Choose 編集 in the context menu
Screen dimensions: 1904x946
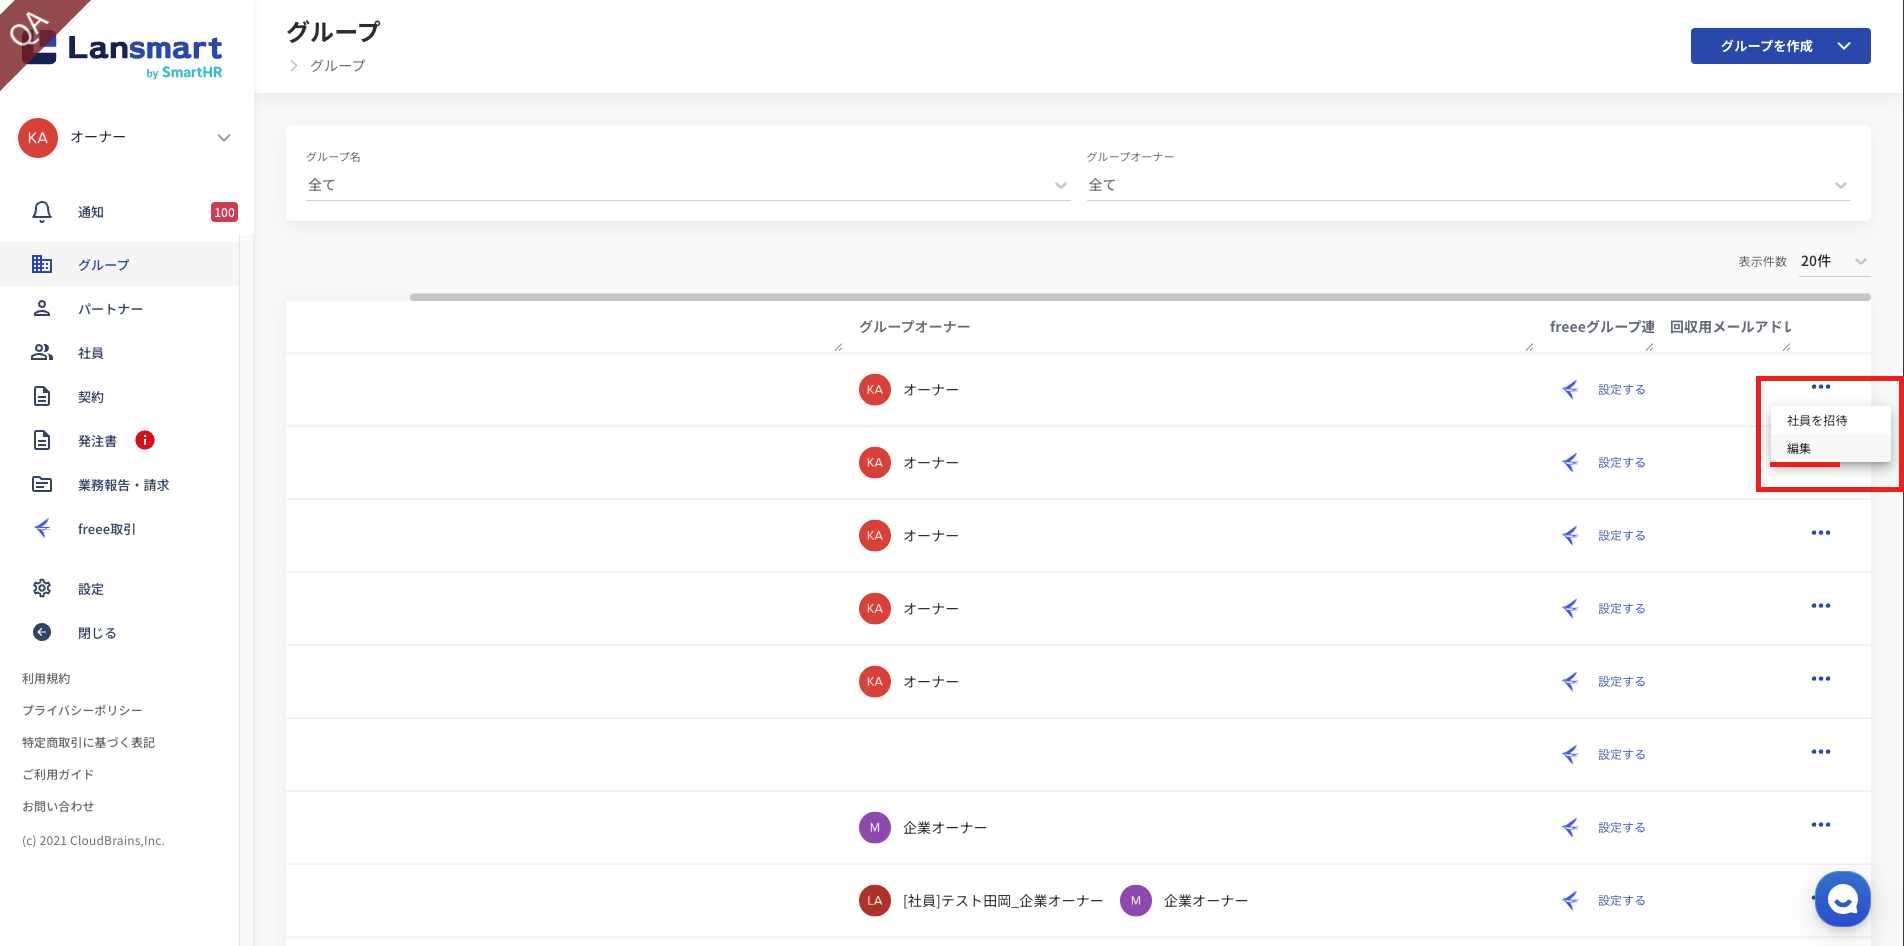pos(1799,449)
